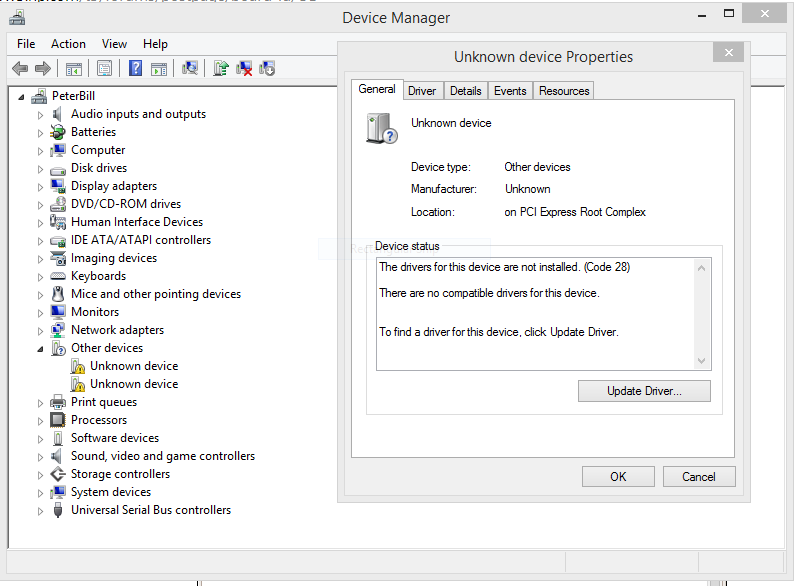Collapse the Other devices node
This screenshot has width=794, height=586.
[x=41, y=349]
